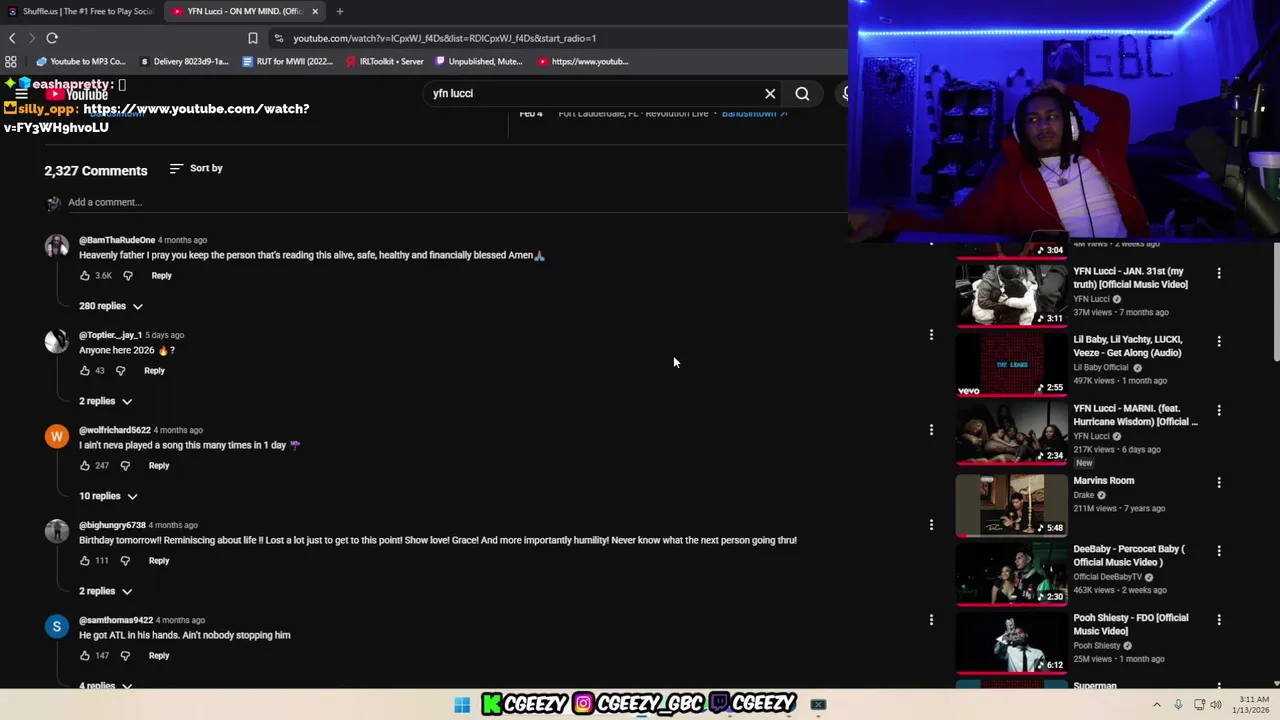Open options menu for @Toptier._.jay_1 comment
Image resolution: width=1280 pixels, height=720 pixels.
[x=931, y=335]
